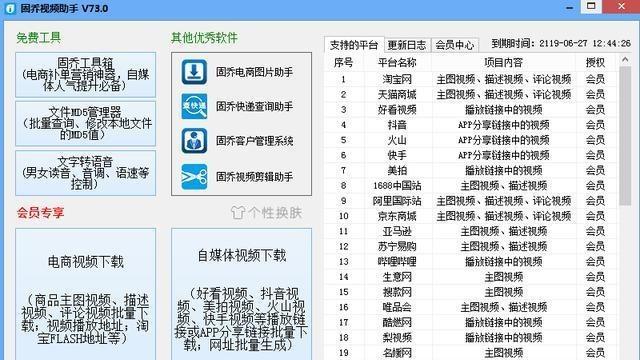Select the 淘宝网 row
Screen dimensions: 640x360
[x=470, y=79]
